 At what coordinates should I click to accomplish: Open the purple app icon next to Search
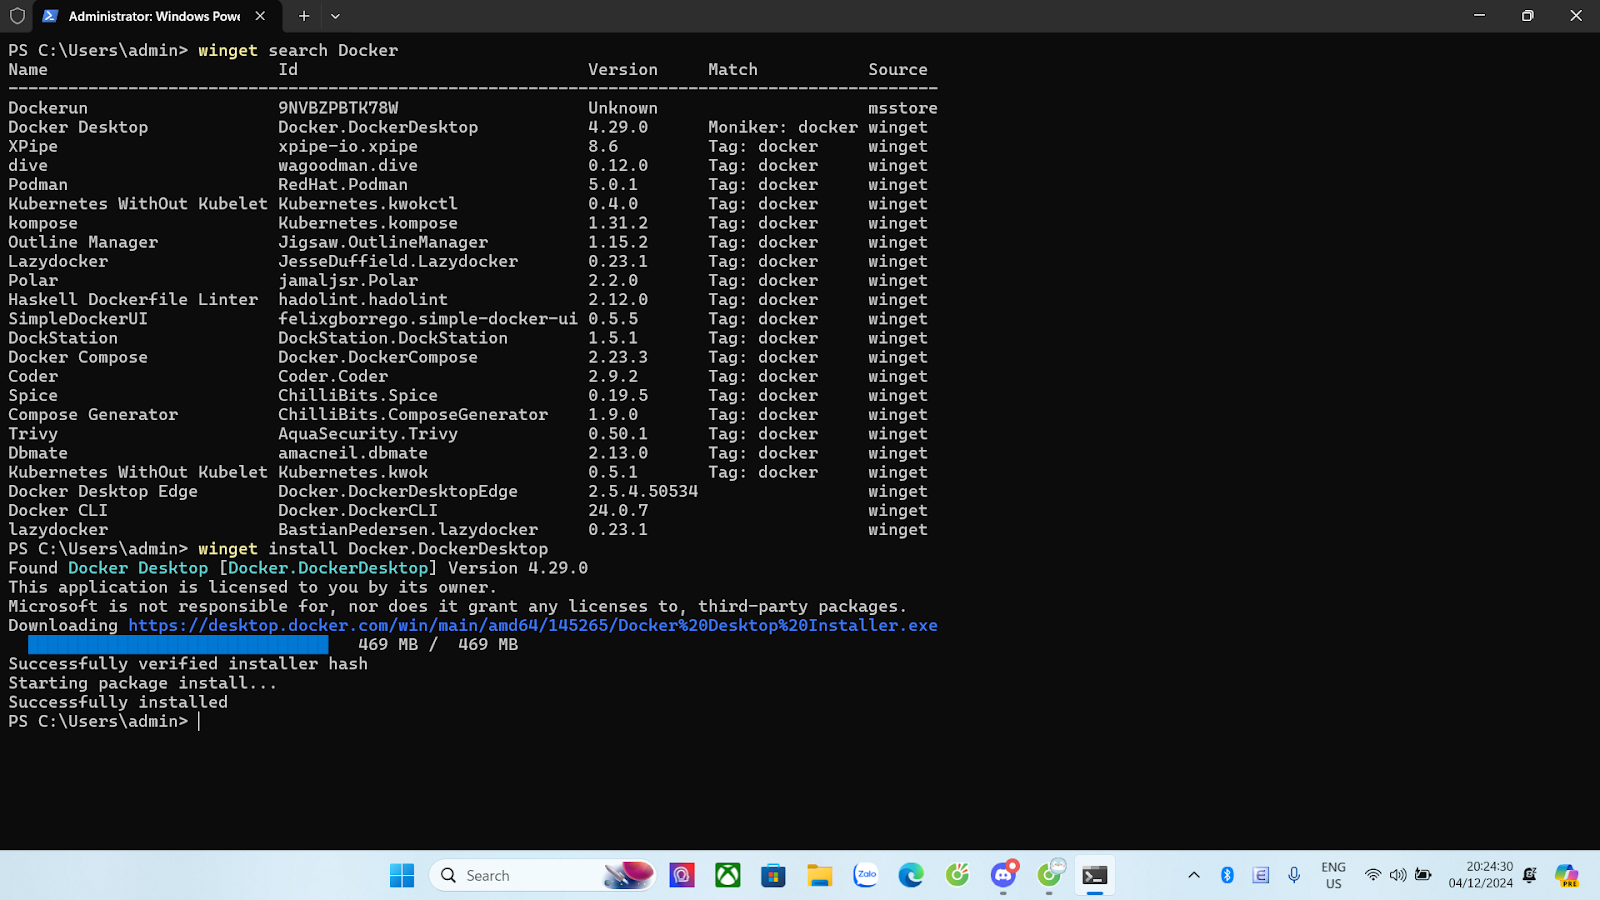(682, 875)
